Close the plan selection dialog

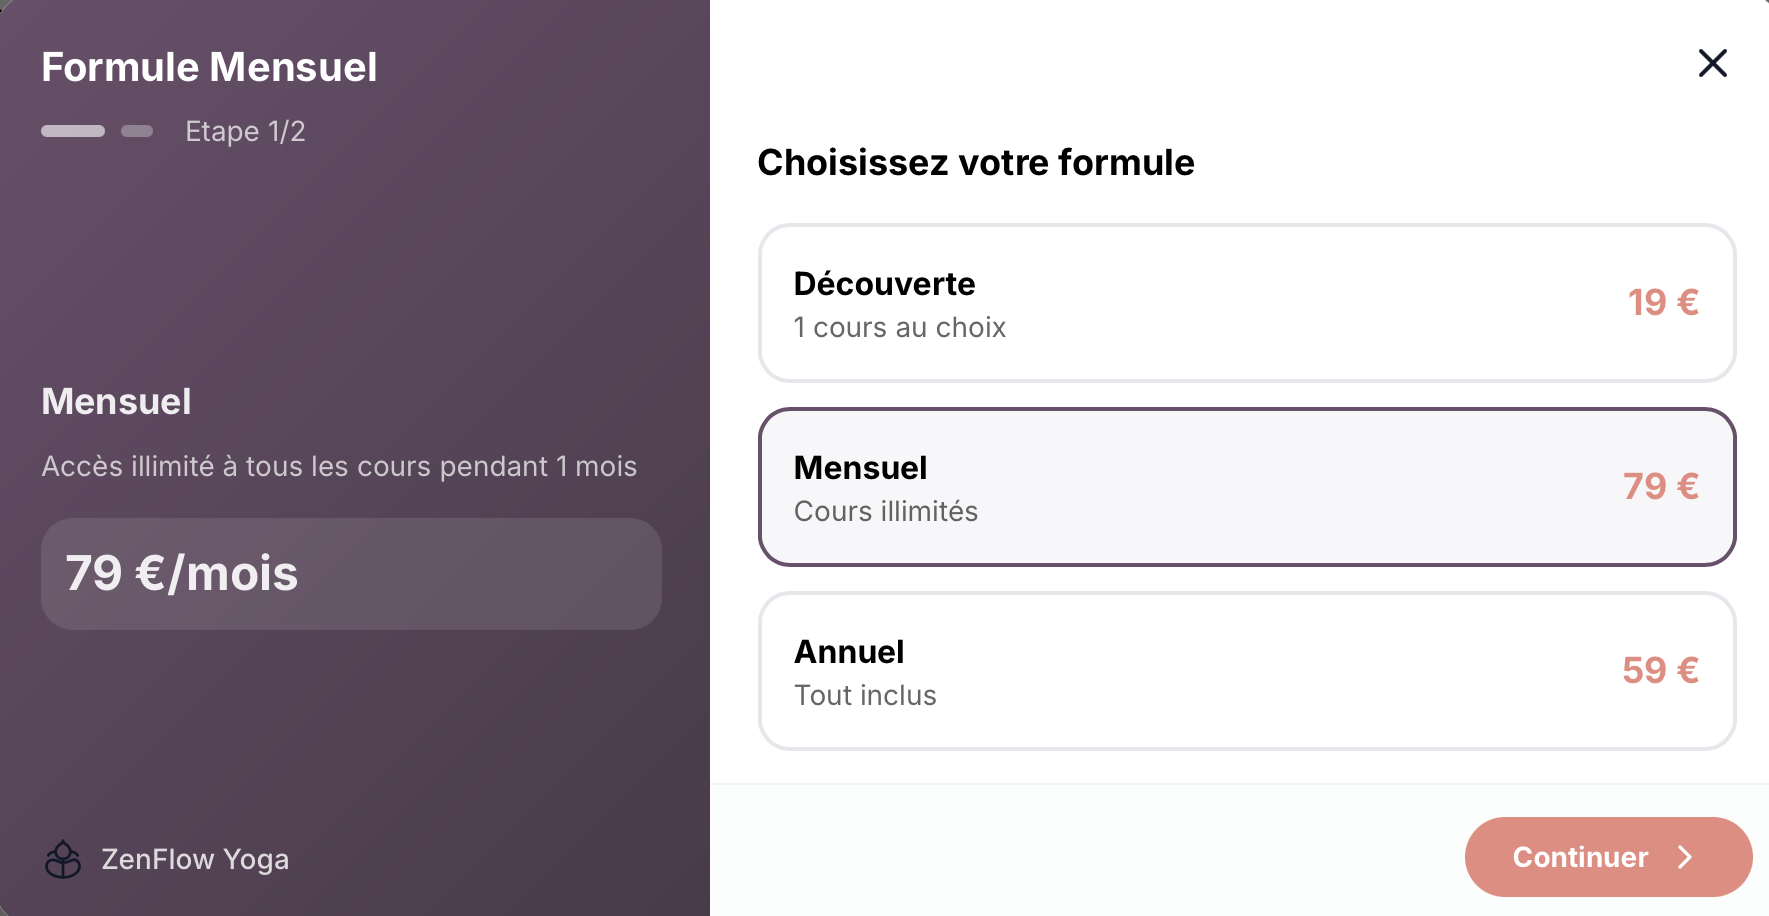(x=1712, y=63)
